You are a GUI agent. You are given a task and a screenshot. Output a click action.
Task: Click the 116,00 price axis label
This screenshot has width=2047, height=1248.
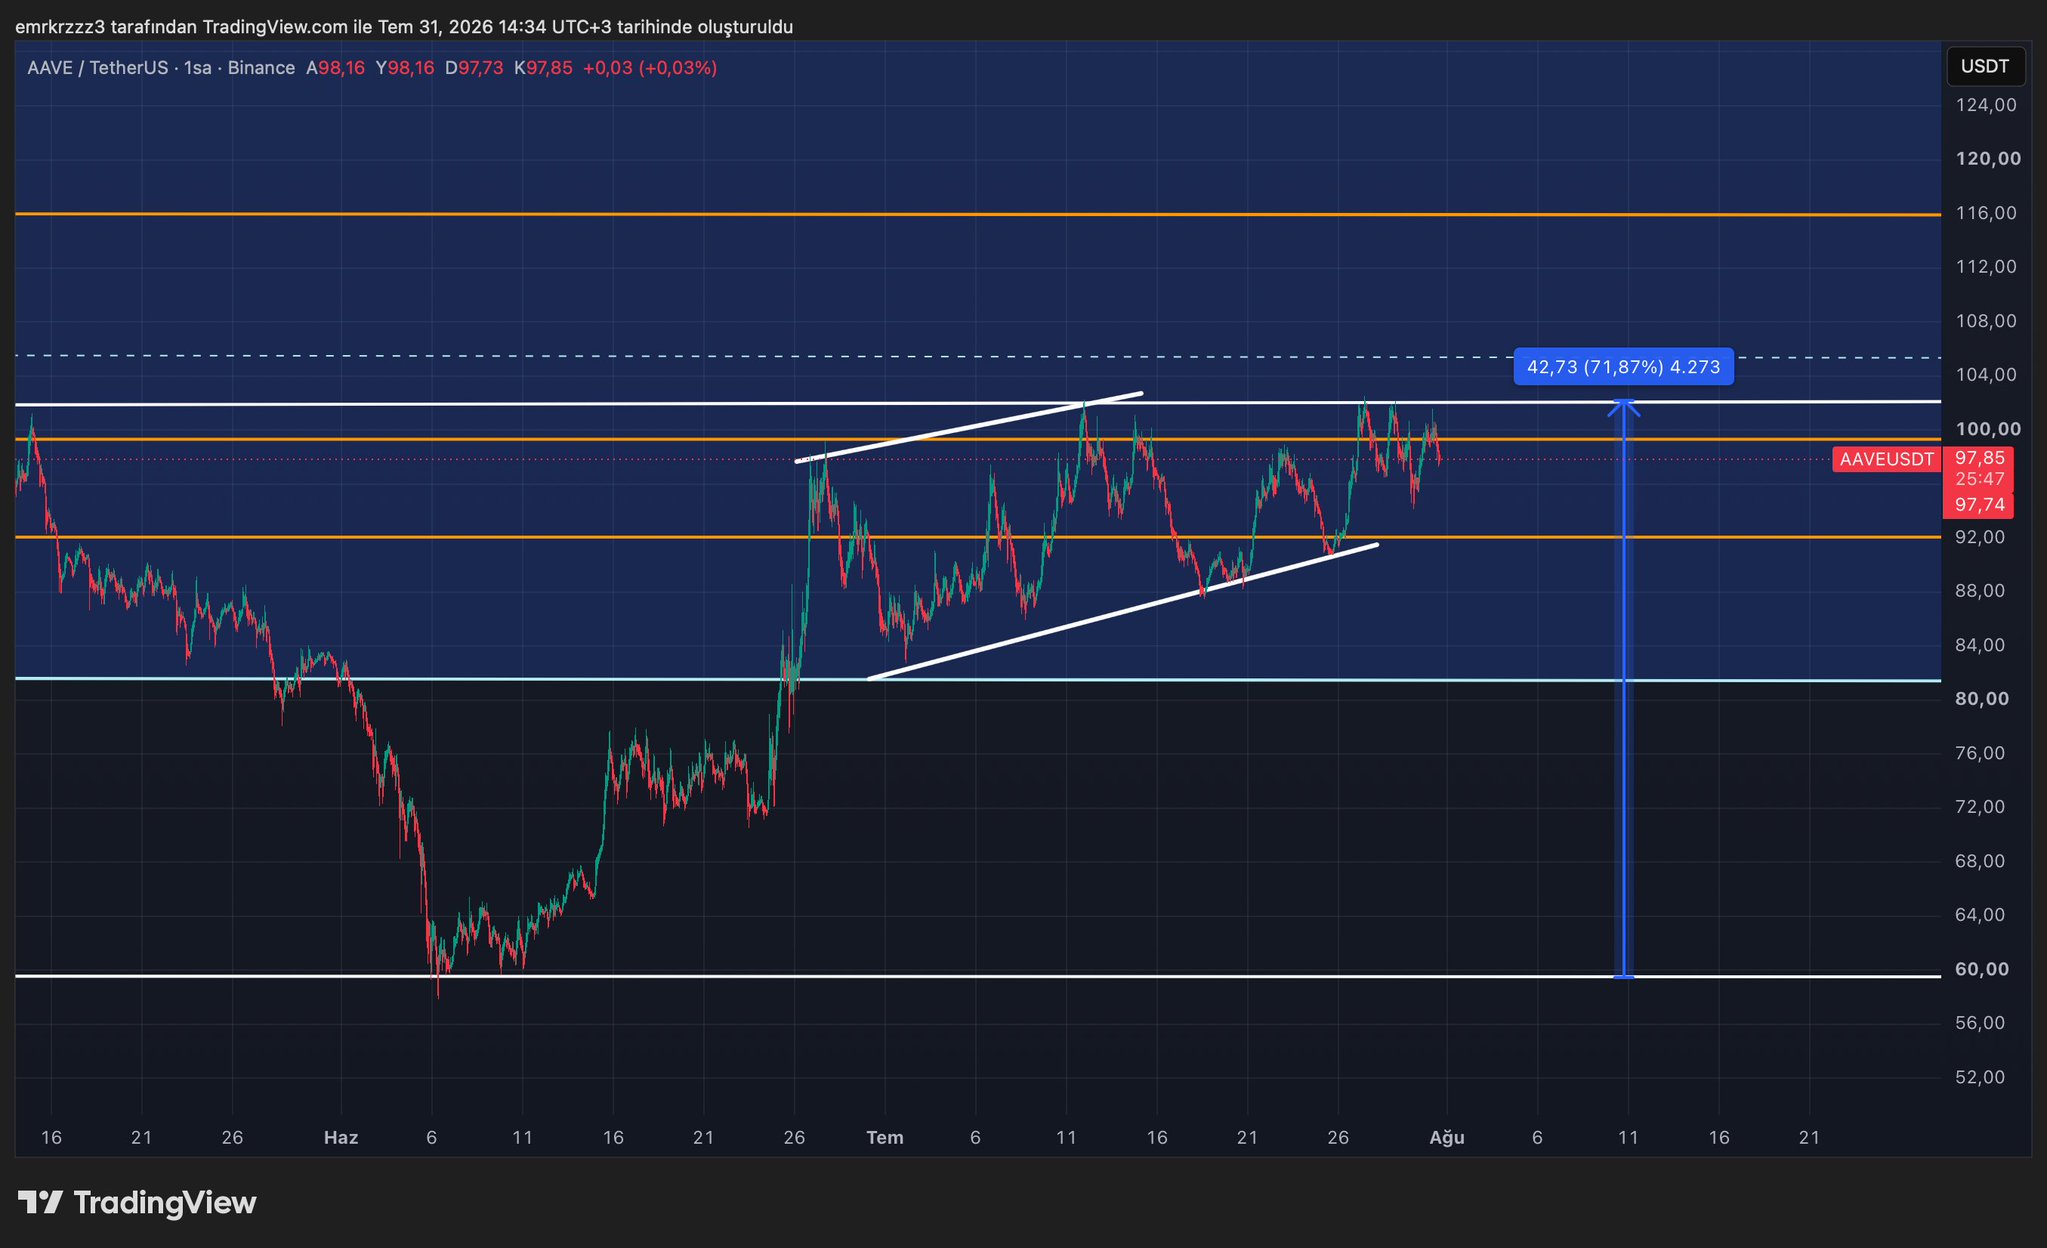1986,213
